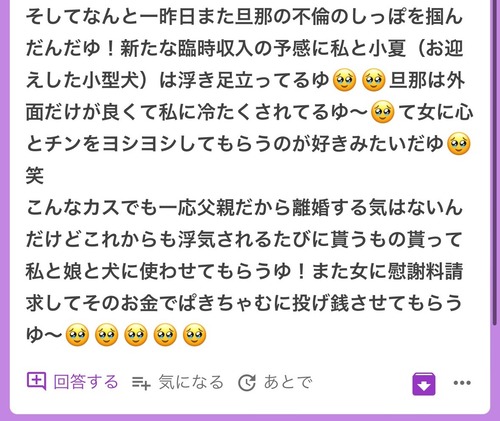Open the reply form via 回答する text
Image resolution: width=500 pixels, height=421 pixels.
coord(86,382)
